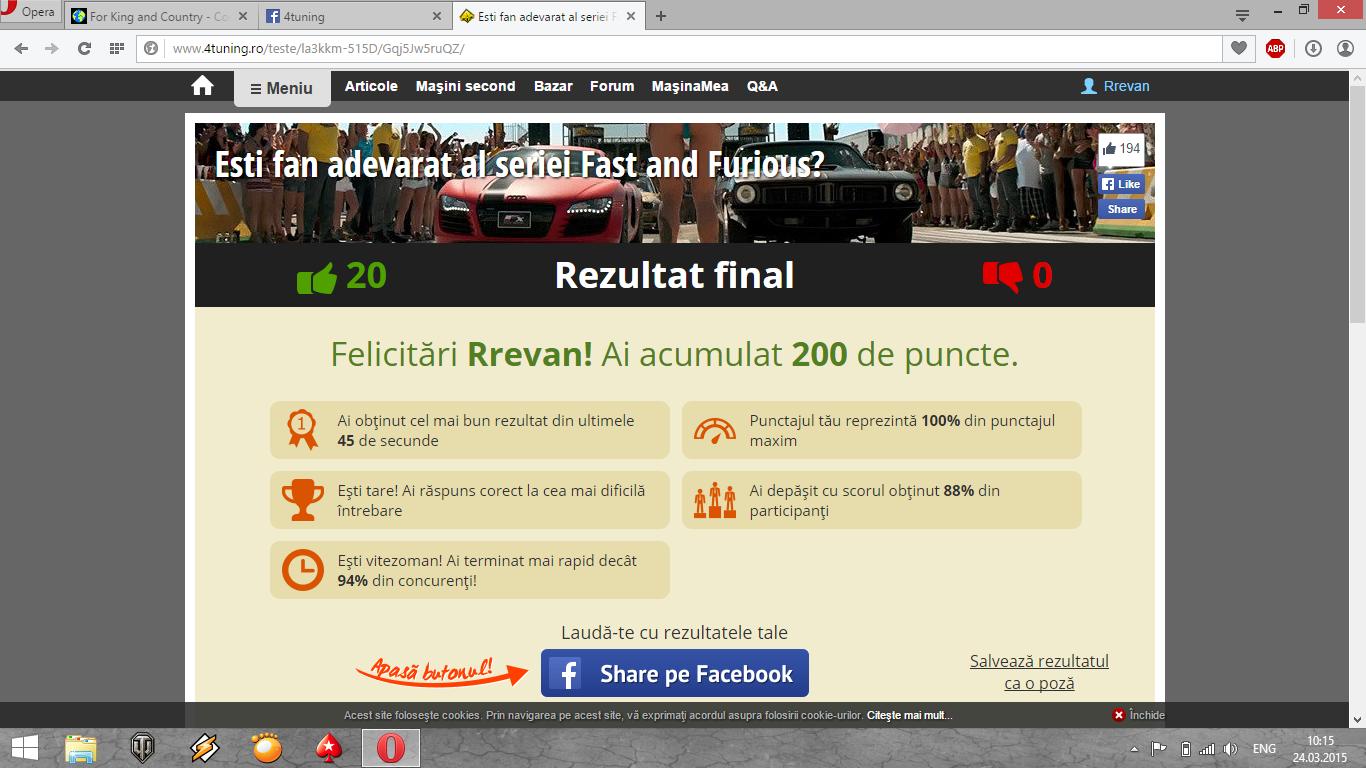Add page to bookmarks with heart icon

(x=1239, y=48)
